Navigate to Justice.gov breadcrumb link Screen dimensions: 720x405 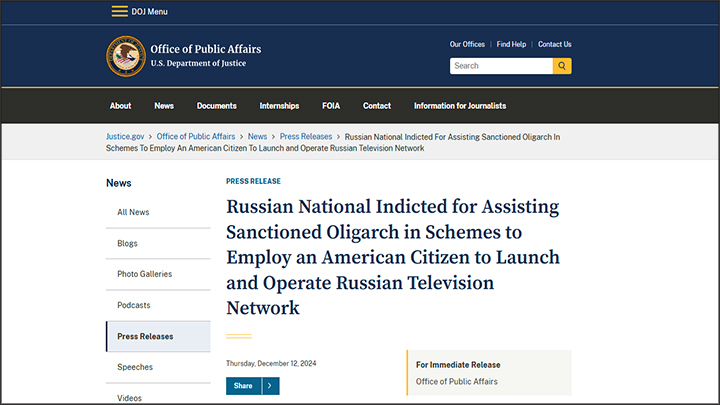124,135
